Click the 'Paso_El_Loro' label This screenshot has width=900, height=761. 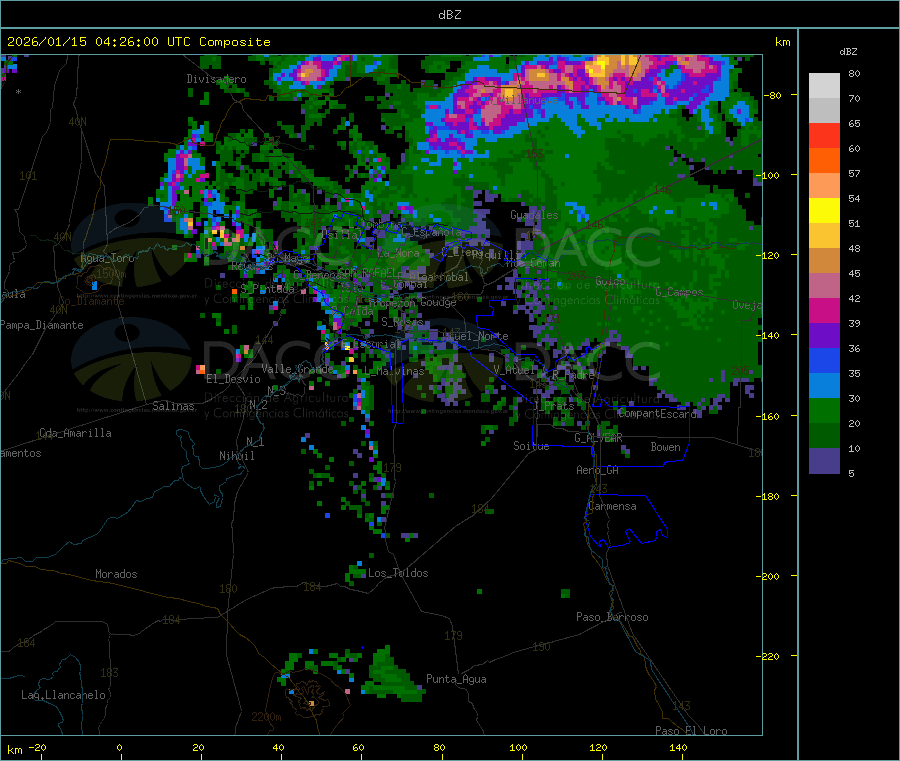(691, 731)
